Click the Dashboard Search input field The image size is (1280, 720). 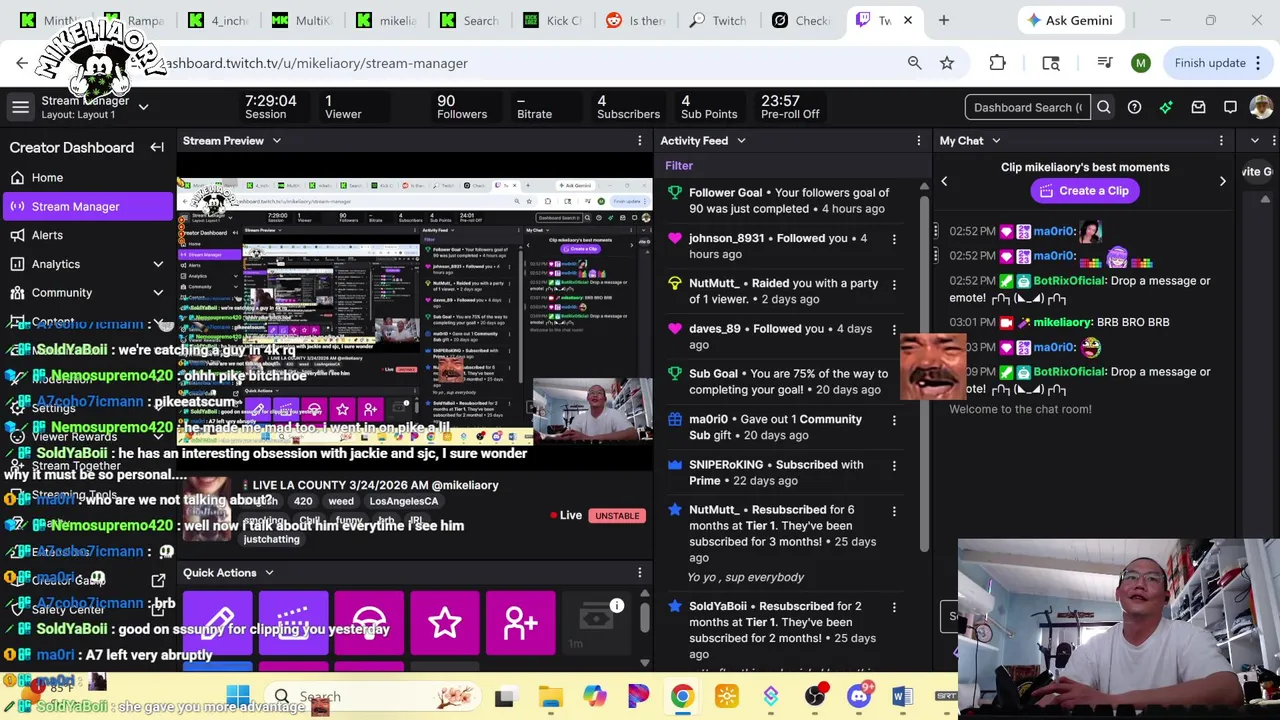(1028, 107)
